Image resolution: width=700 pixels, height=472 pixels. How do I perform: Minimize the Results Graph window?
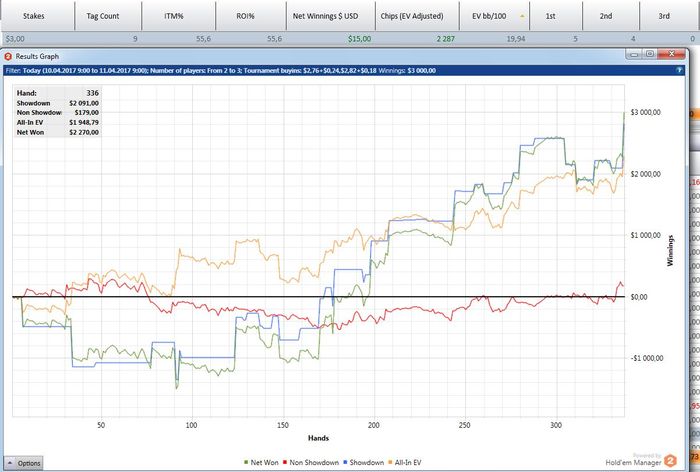[x=634, y=54]
